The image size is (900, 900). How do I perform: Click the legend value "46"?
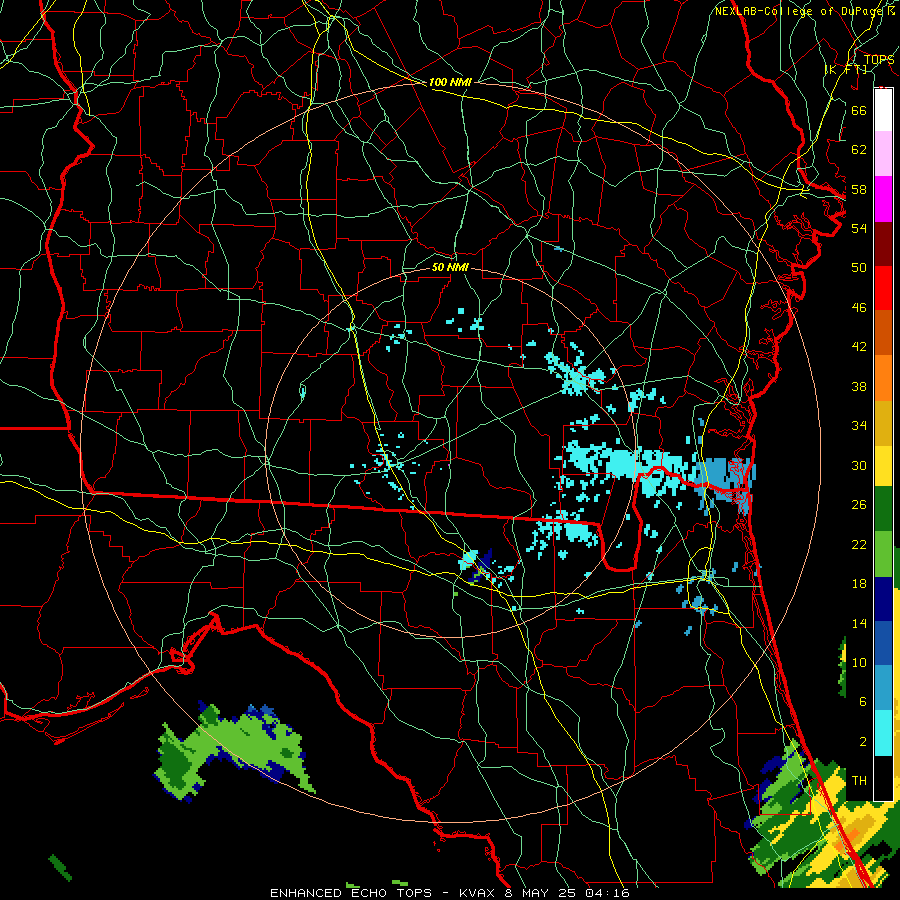(859, 308)
